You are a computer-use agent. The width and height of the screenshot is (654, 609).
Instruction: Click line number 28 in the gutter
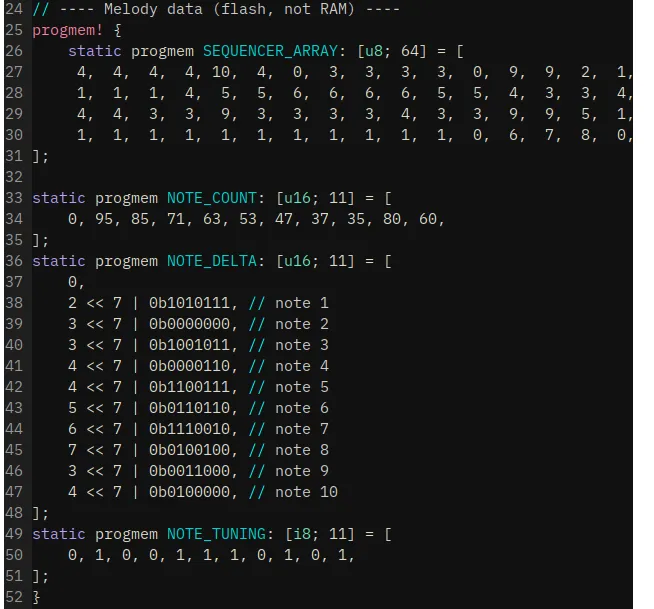pos(14,93)
